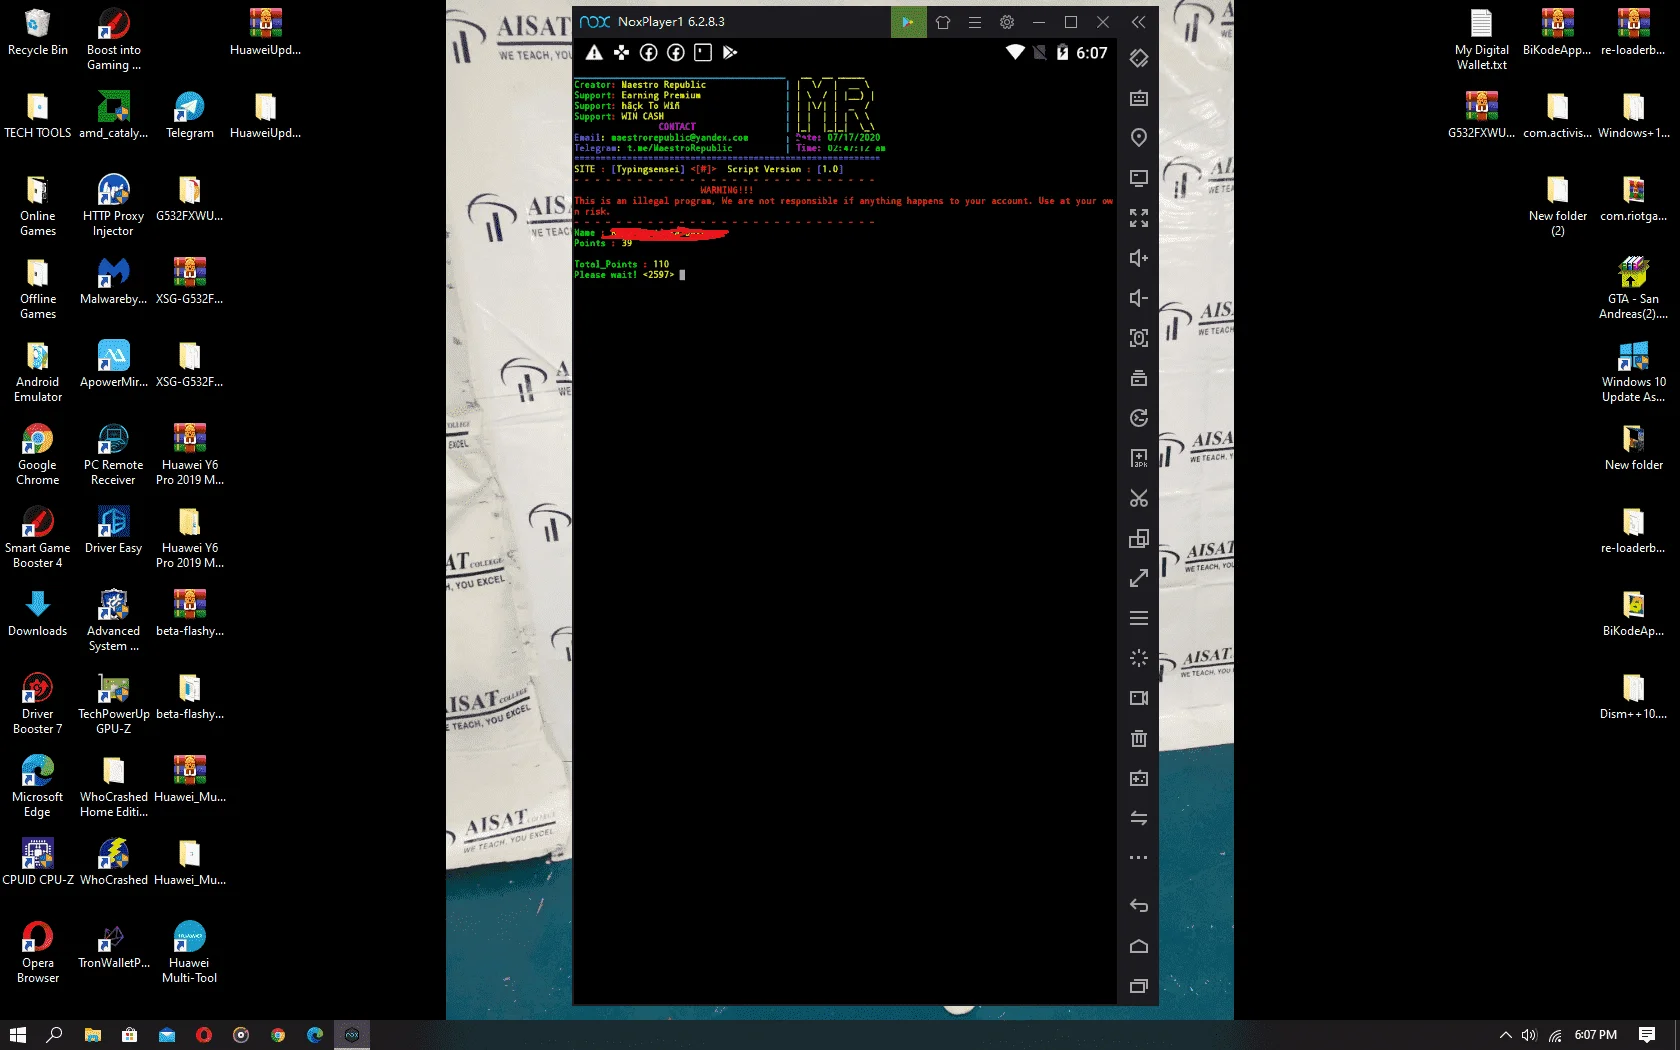This screenshot has height=1050, width=1680.
Task: Open the Windows Start menu
Action: click(17, 1035)
